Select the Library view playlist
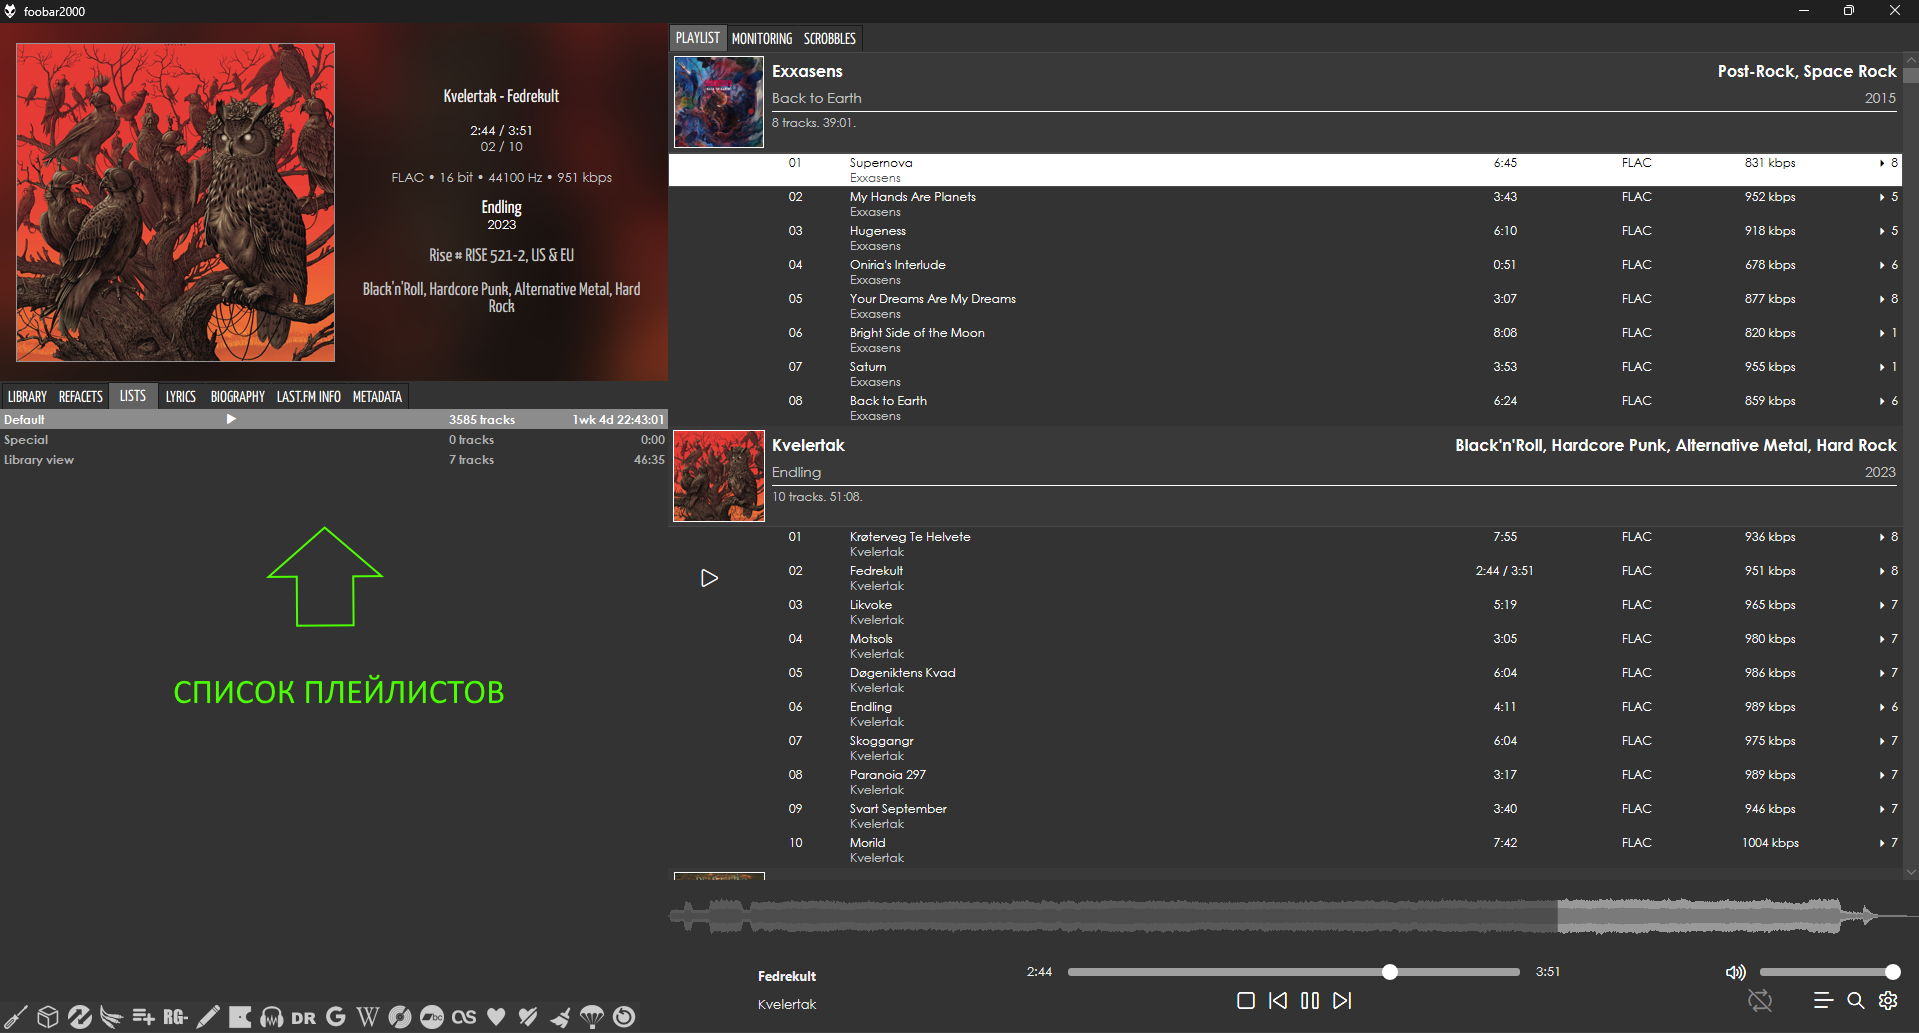 [x=39, y=460]
